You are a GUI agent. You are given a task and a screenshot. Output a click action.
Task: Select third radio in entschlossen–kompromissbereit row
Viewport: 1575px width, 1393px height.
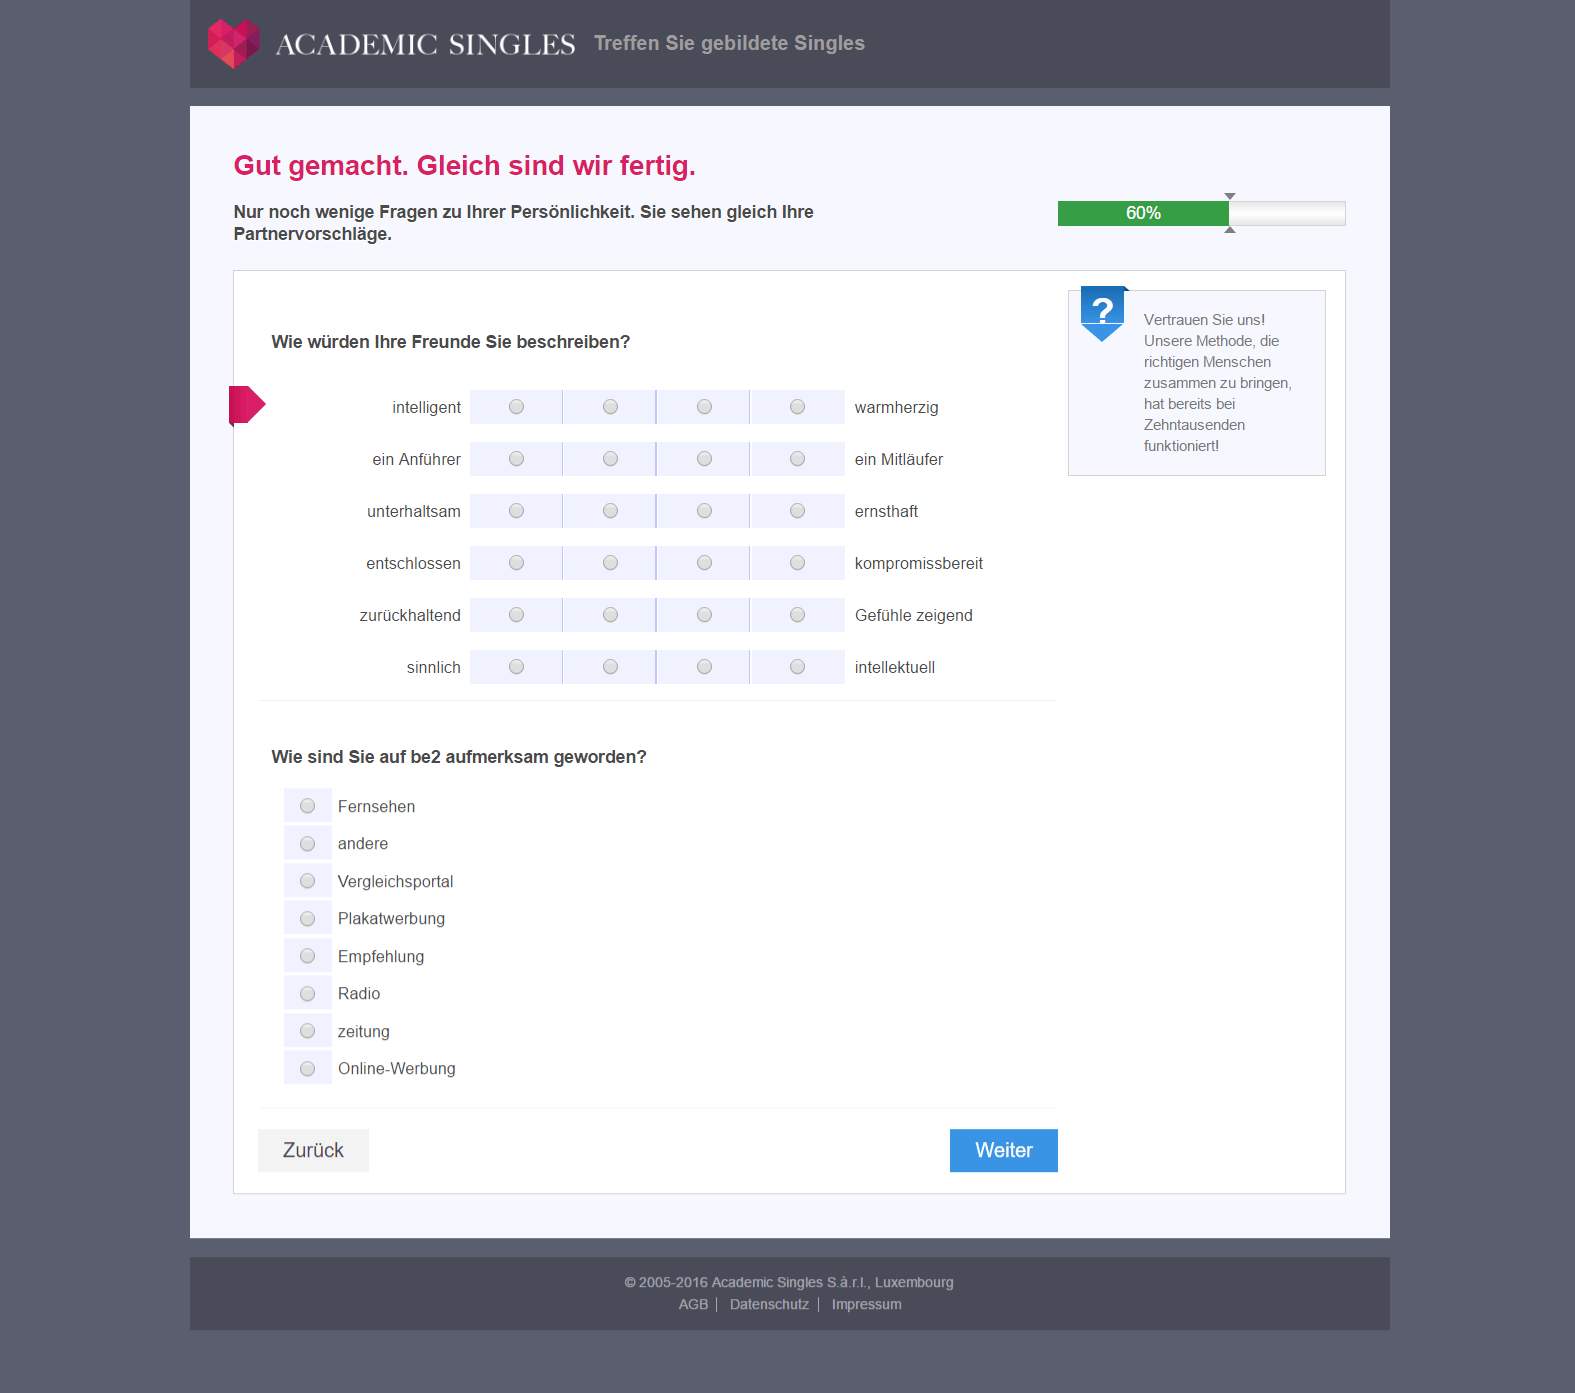[704, 563]
